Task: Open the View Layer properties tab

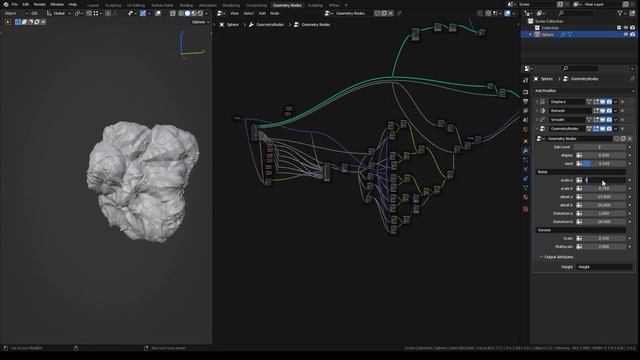Action: click(x=525, y=111)
